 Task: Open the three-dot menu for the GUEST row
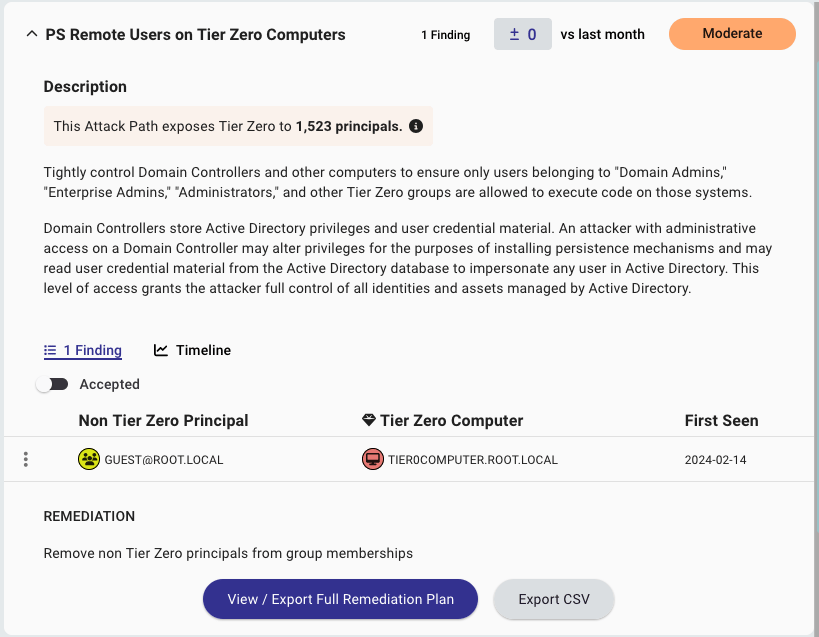[26, 459]
